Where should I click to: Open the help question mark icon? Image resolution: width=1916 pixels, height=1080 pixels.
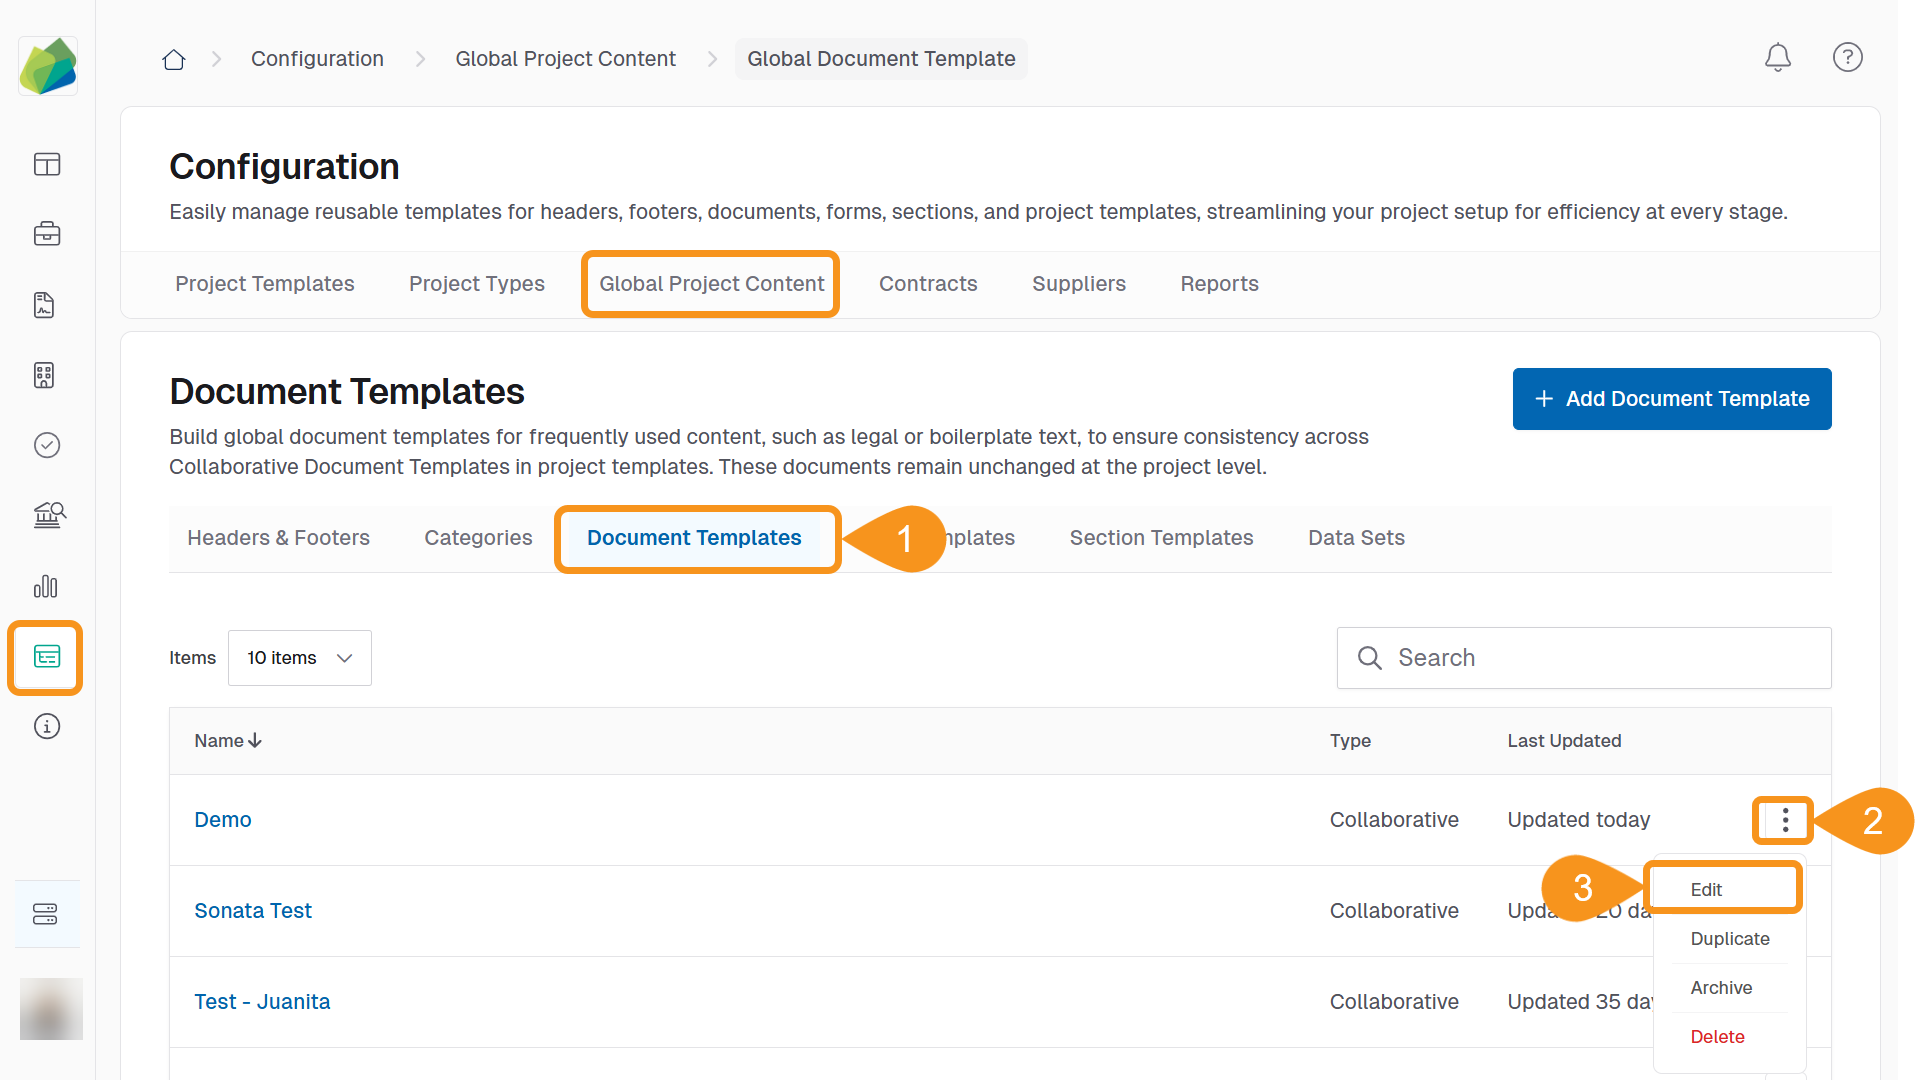(1847, 58)
